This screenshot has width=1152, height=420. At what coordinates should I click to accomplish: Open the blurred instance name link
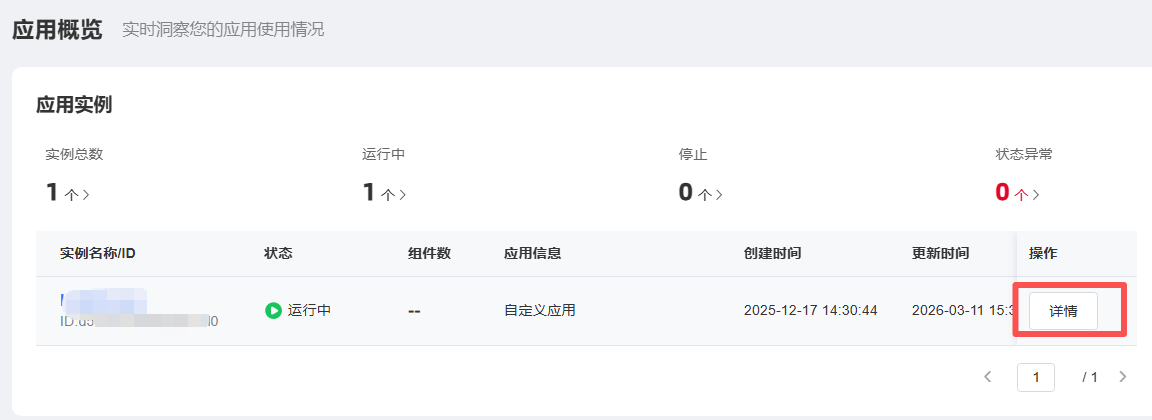coord(103,299)
